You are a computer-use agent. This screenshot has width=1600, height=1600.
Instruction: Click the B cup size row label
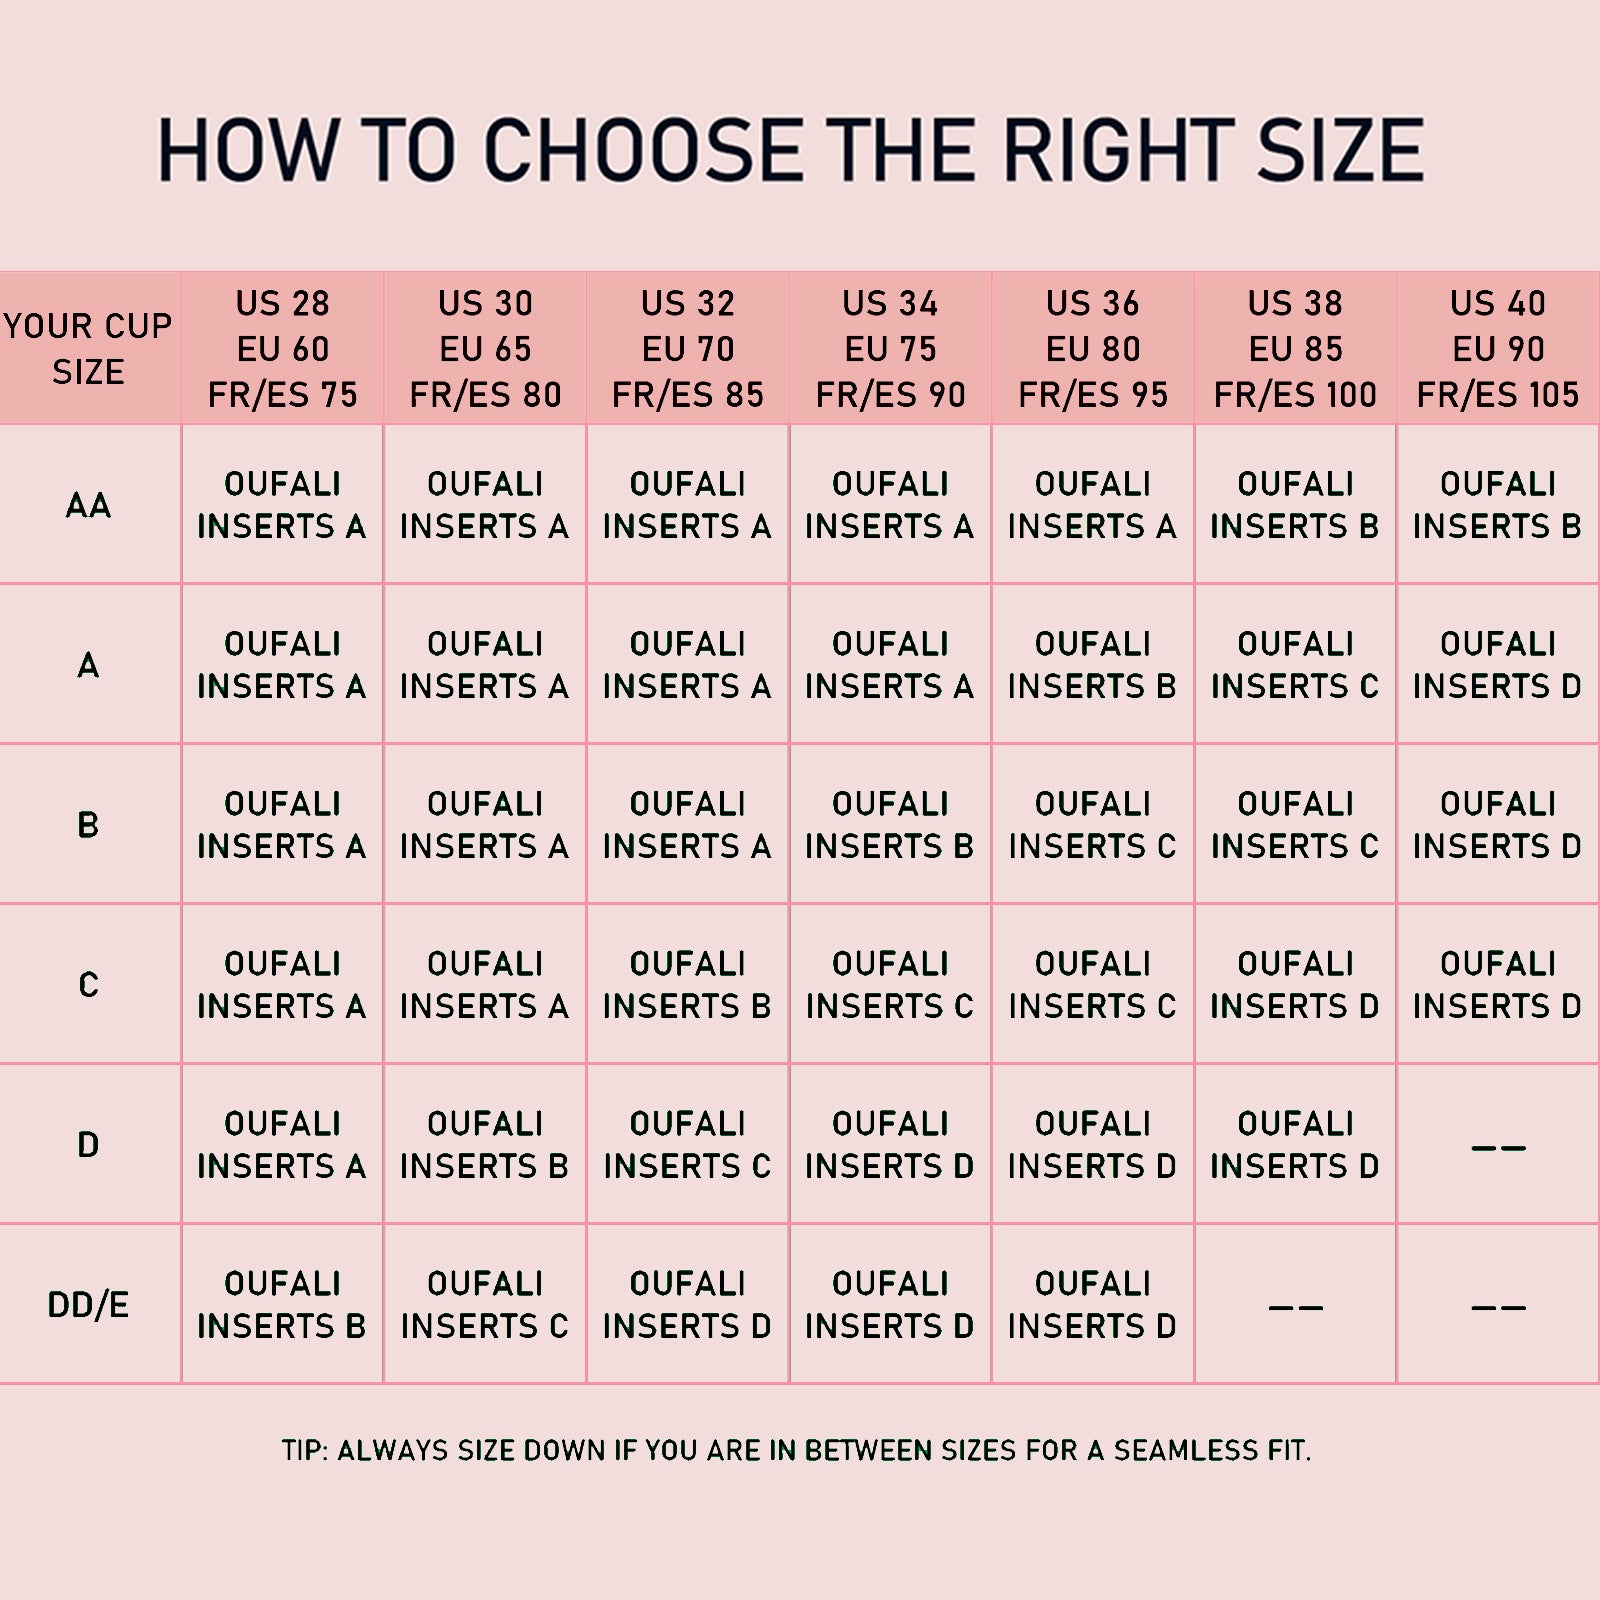[90, 824]
